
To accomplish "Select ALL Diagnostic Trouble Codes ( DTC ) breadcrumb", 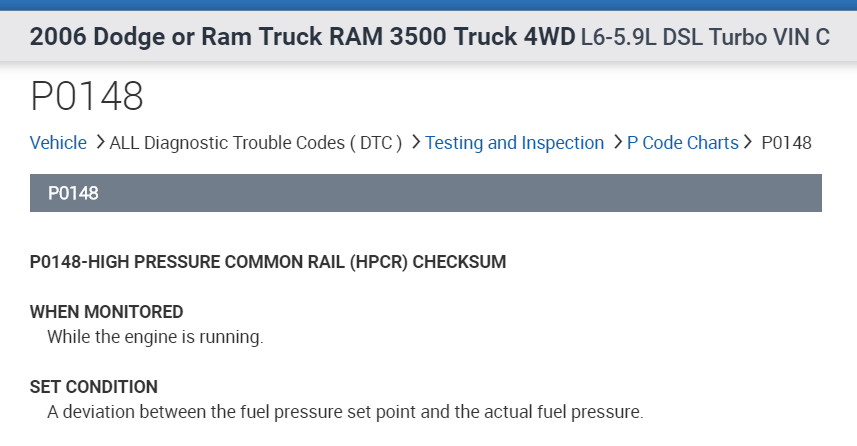I will coord(255,143).
